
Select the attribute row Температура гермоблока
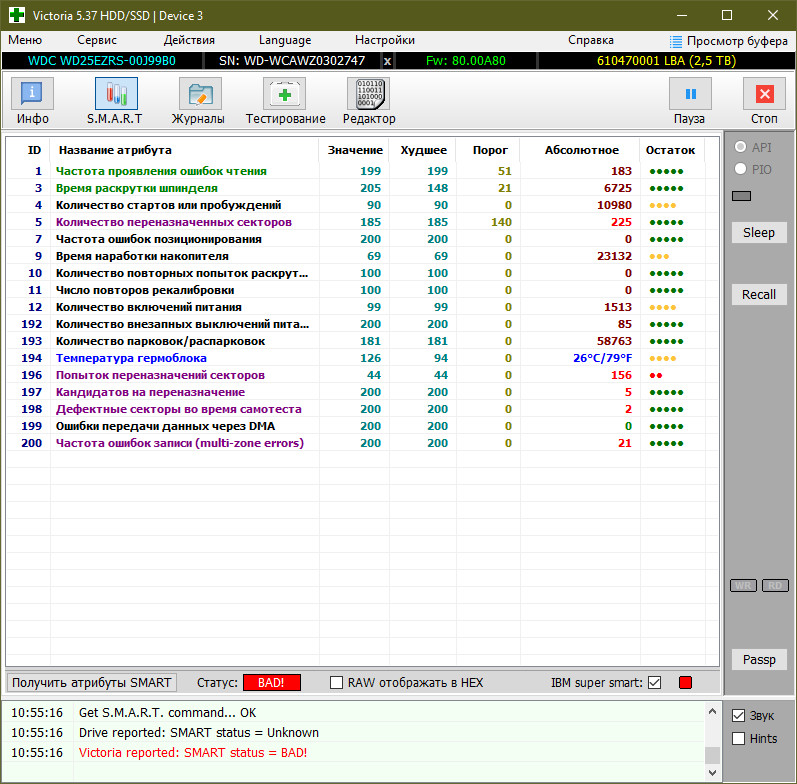pos(131,358)
